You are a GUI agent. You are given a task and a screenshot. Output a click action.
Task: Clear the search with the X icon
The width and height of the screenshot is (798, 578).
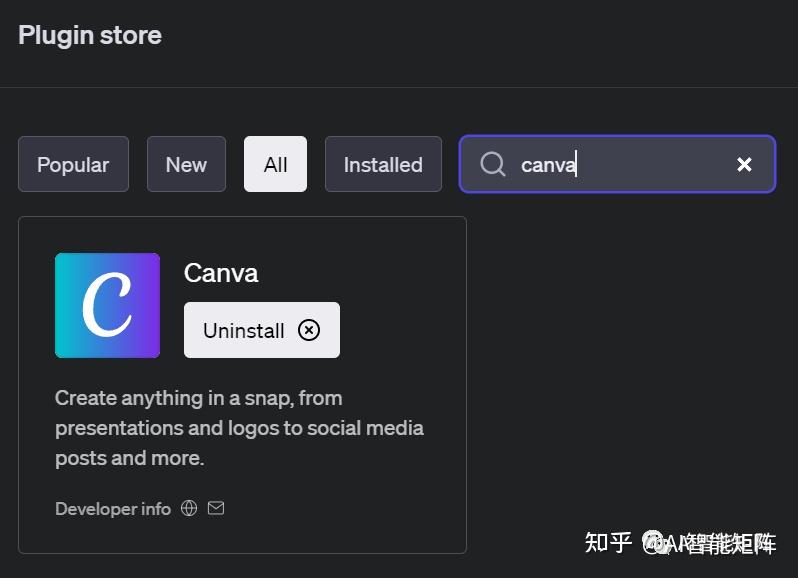tap(744, 164)
